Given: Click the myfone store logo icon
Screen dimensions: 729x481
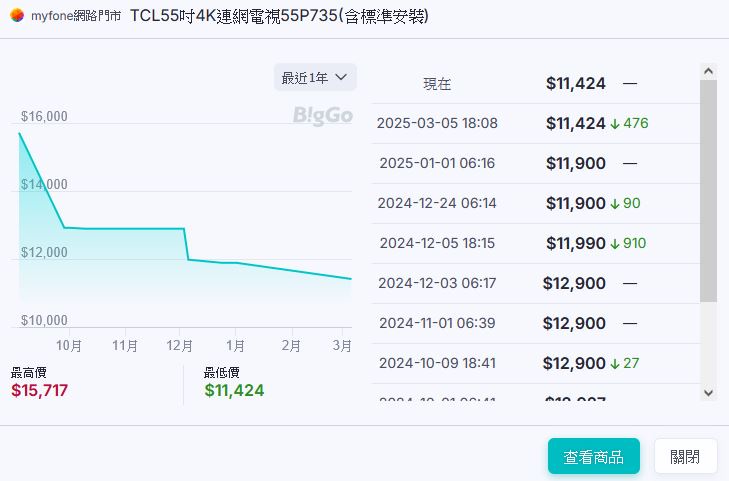Looking at the screenshot, I should click(x=17, y=17).
